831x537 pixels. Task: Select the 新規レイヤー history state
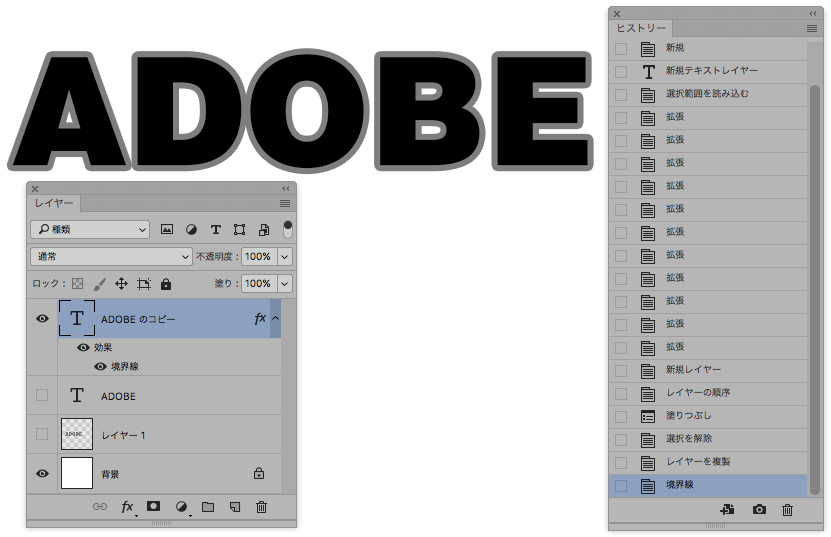pos(708,370)
